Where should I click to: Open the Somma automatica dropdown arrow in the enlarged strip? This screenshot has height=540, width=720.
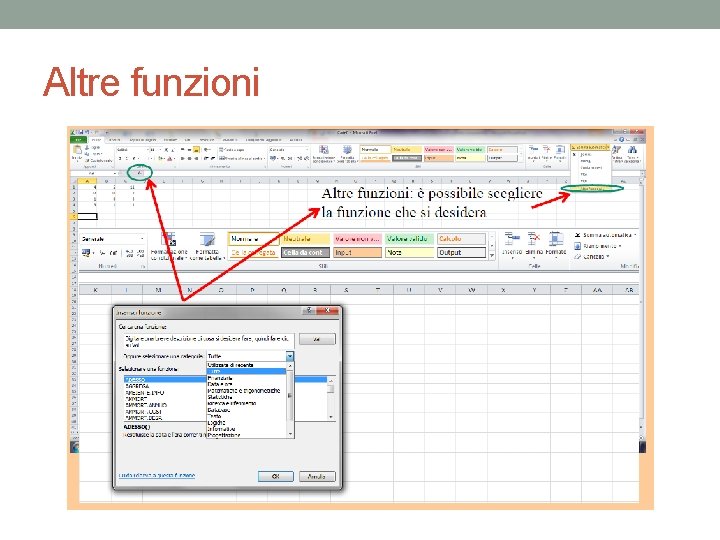click(636, 235)
